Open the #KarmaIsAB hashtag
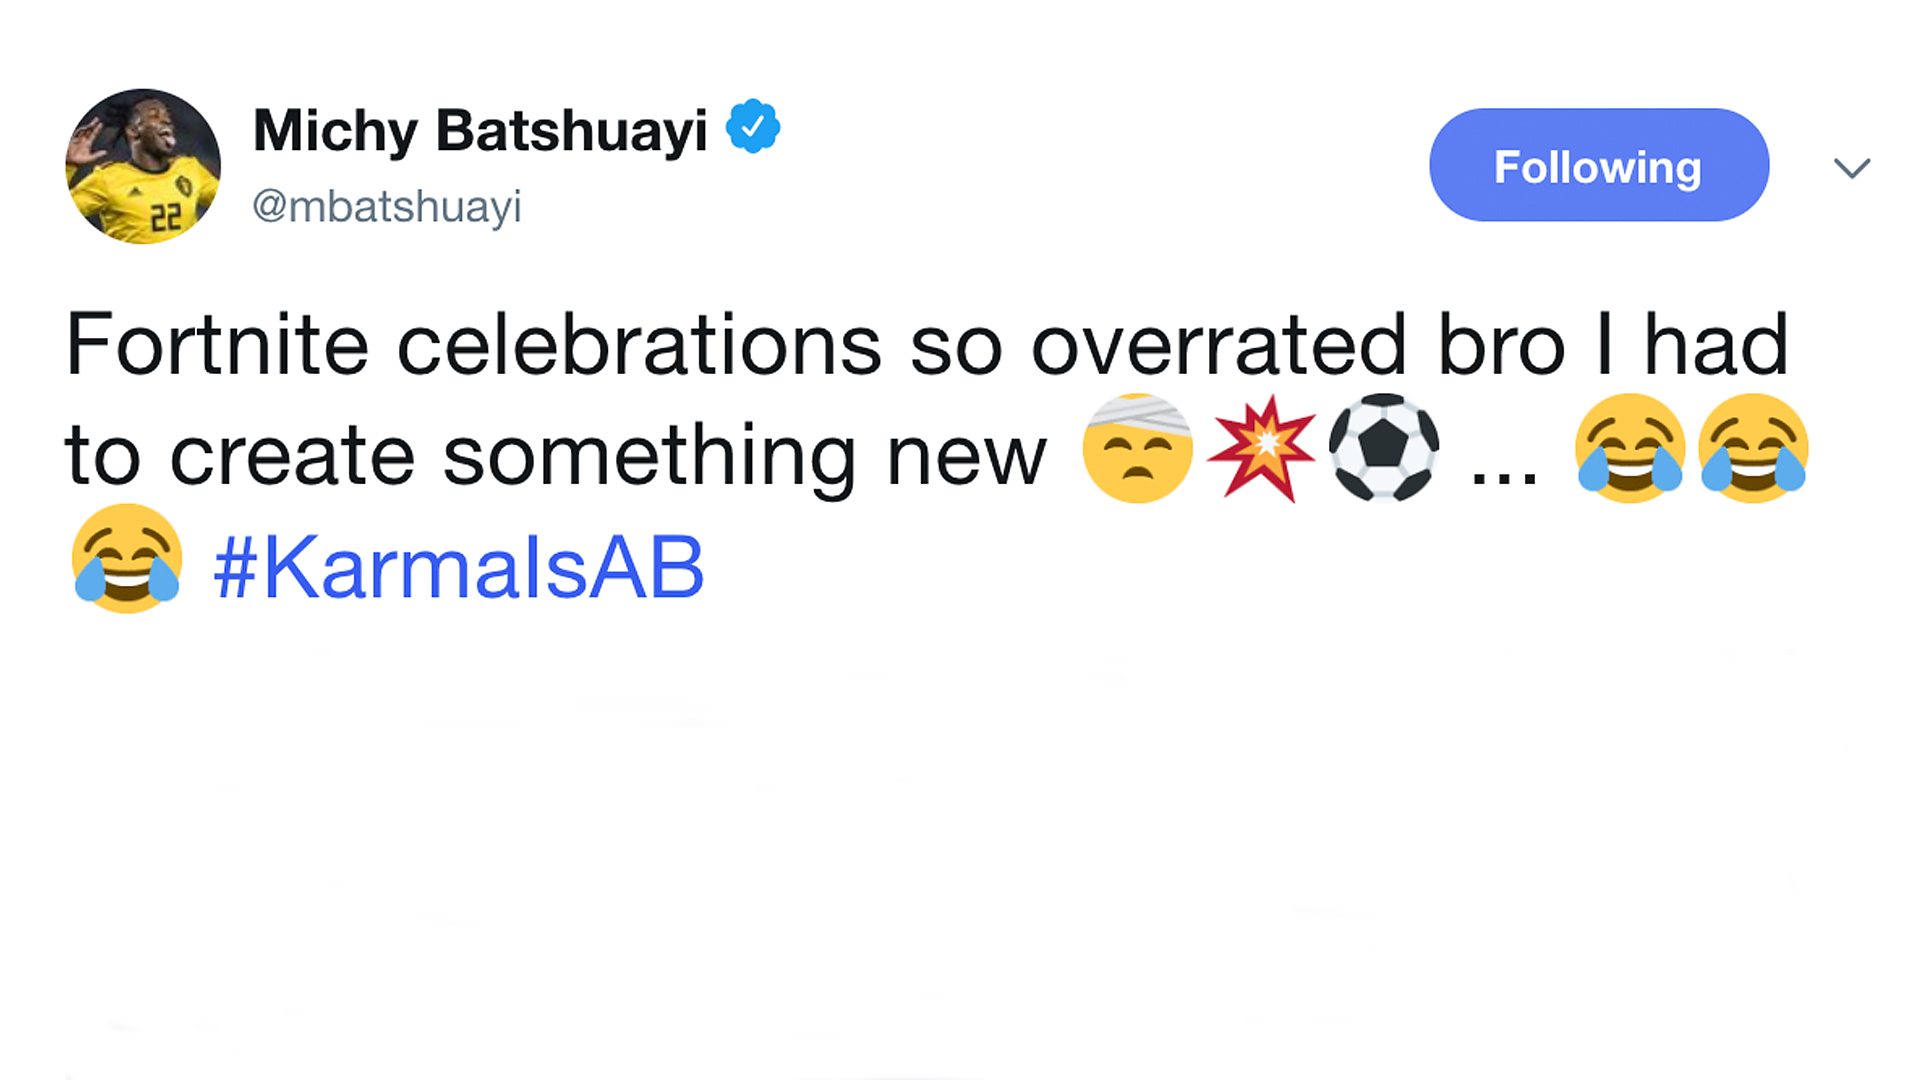Viewport: 1920px width, 1080px height. pos(455,565)
